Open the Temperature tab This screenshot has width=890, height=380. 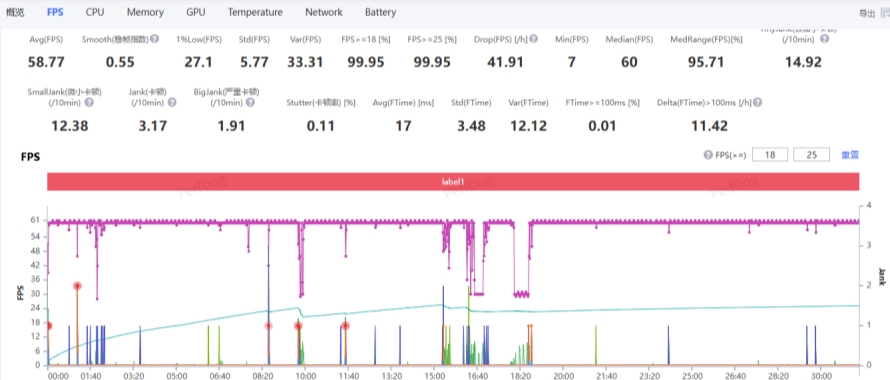[255, 12]
